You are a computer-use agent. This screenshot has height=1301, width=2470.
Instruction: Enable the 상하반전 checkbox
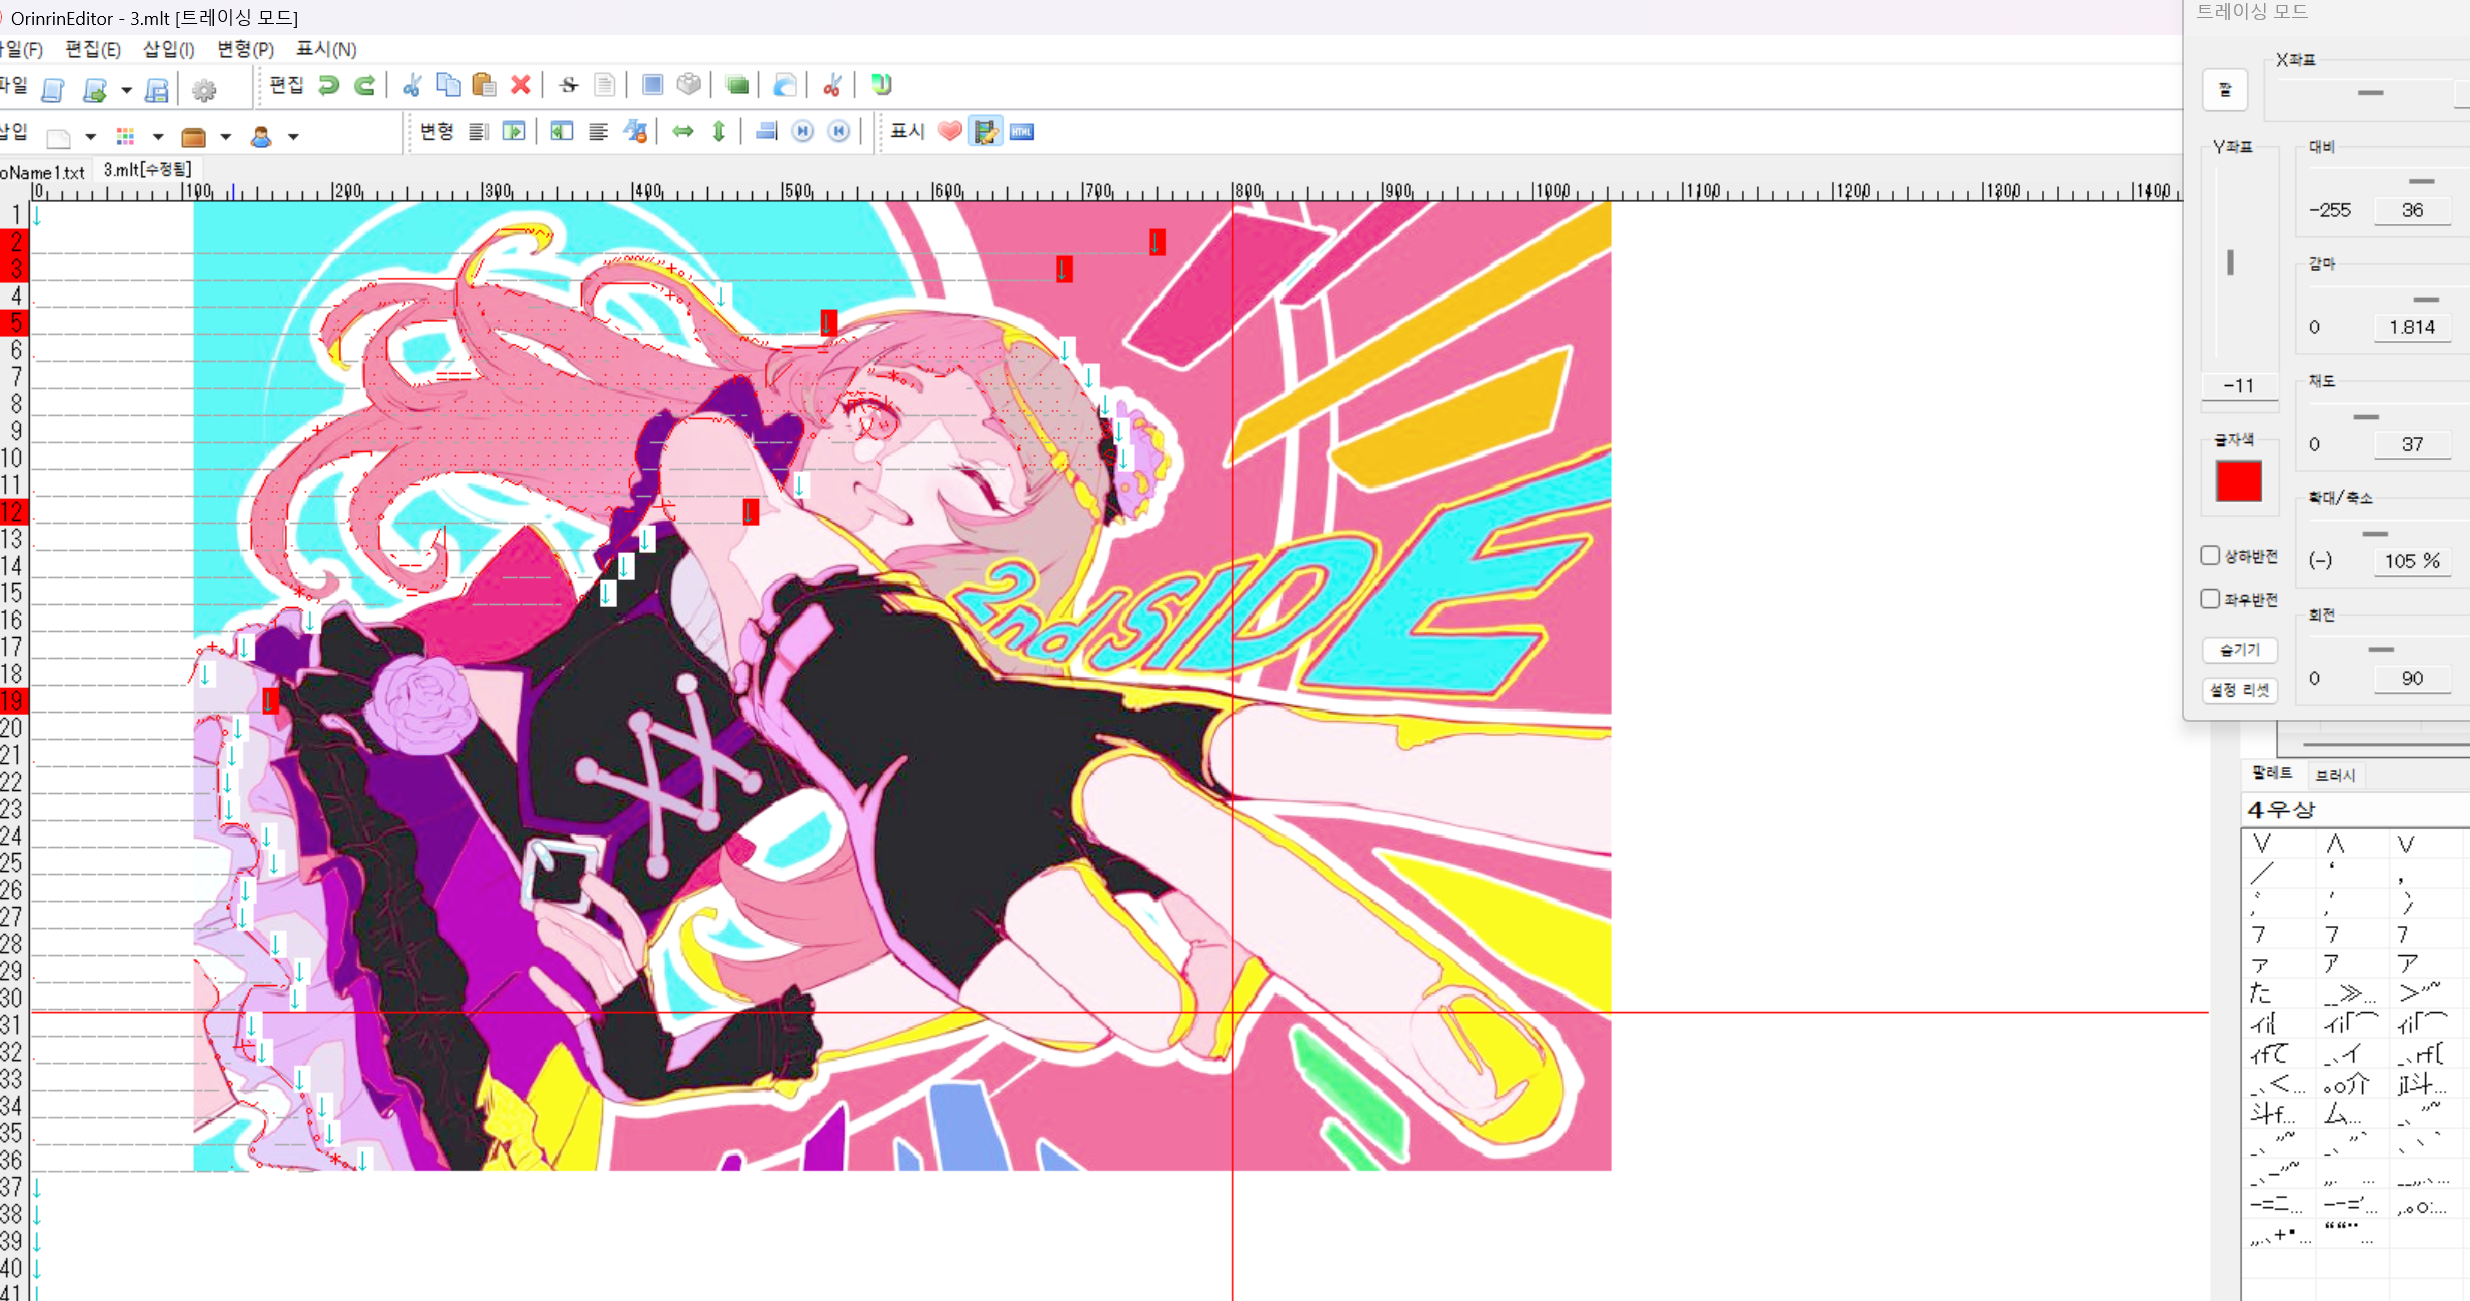(2210, 555)
